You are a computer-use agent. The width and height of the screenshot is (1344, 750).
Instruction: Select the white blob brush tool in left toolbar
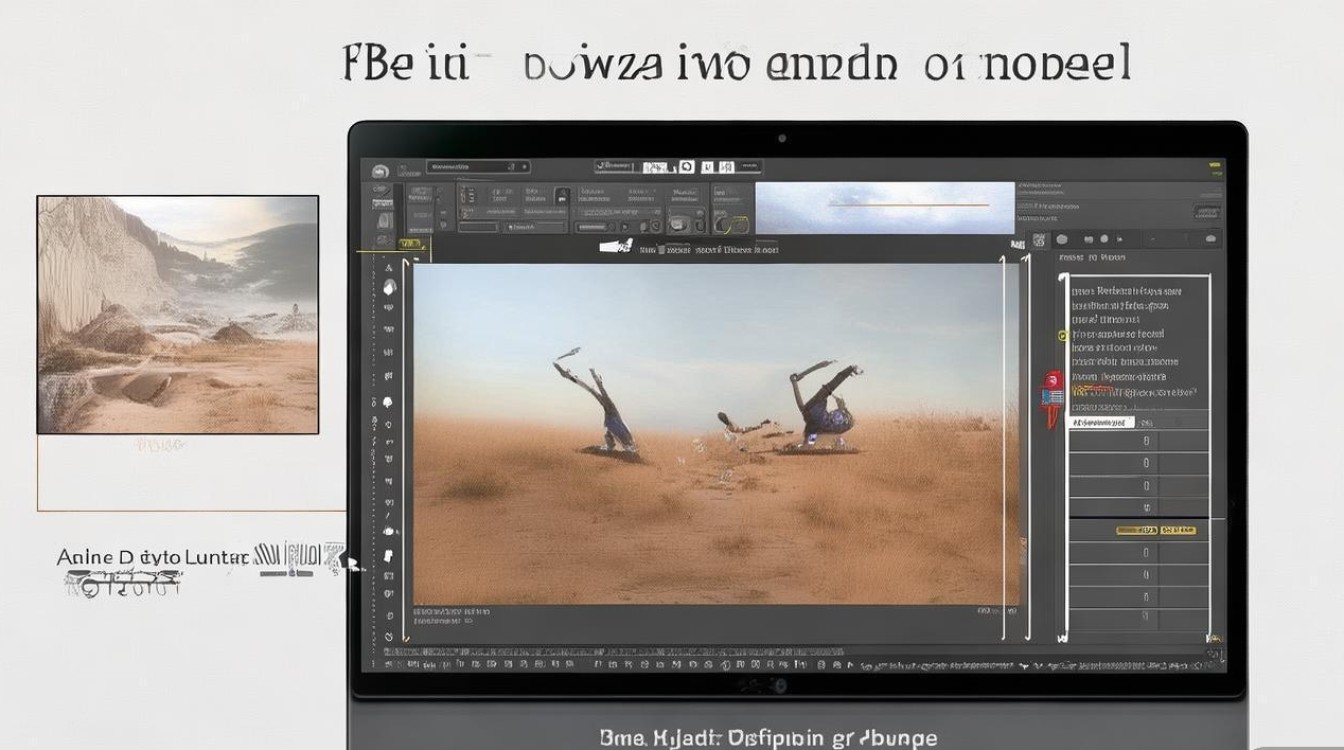[x=388, y=402]
